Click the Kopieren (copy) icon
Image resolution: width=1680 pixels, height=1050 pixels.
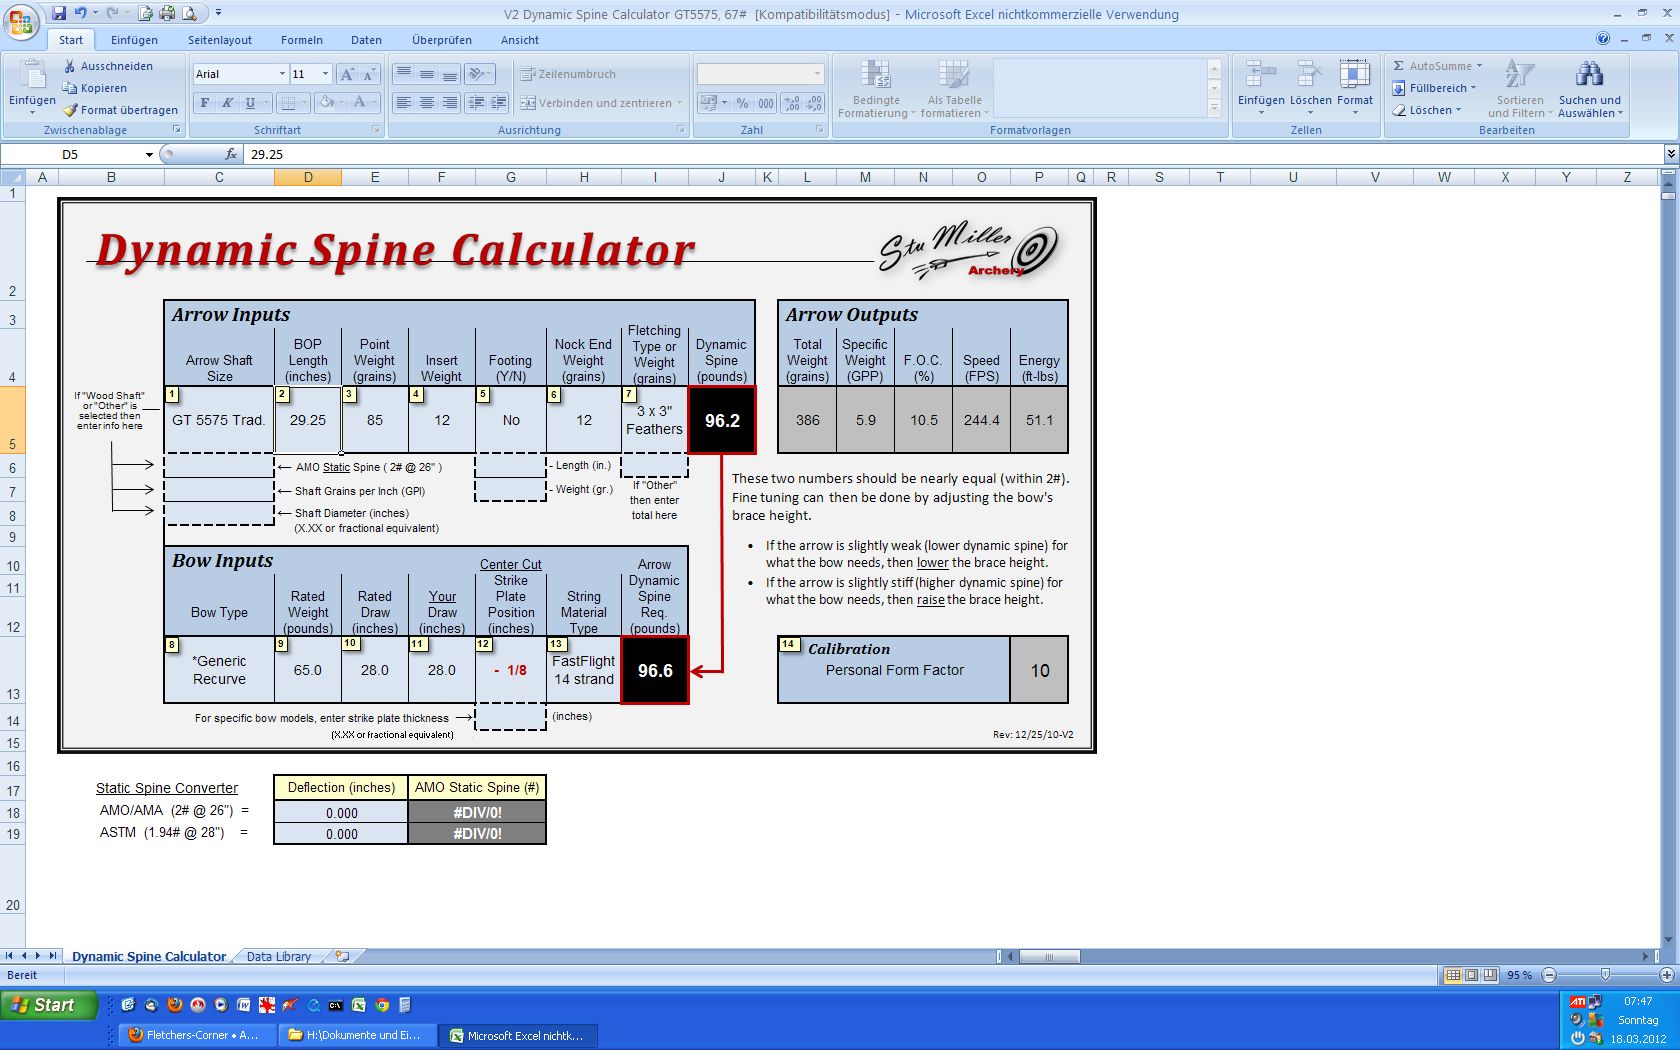pyautogui.click(x=70, y=88)
